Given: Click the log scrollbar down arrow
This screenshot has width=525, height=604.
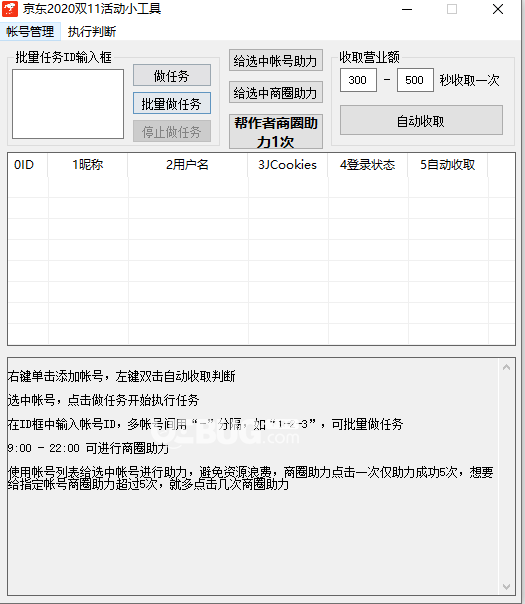Looking at the screenshot, I should point(507,587).
